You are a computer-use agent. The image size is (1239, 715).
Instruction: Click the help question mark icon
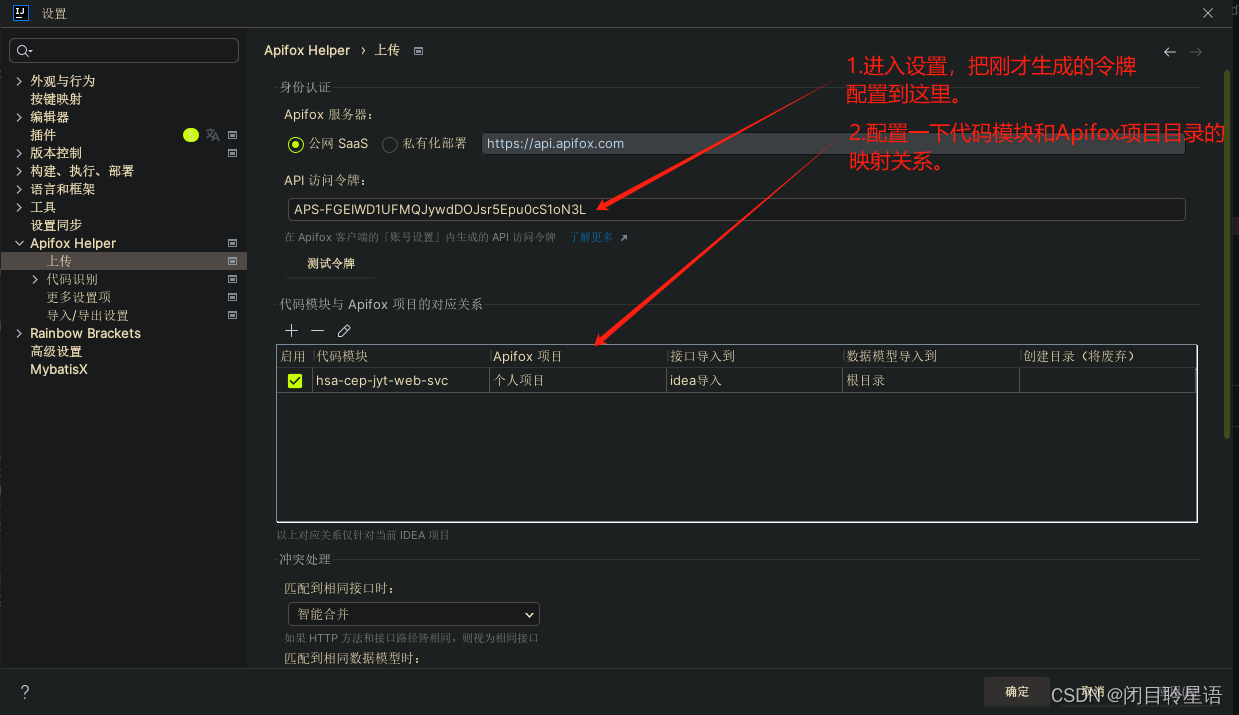coord(25,692)
